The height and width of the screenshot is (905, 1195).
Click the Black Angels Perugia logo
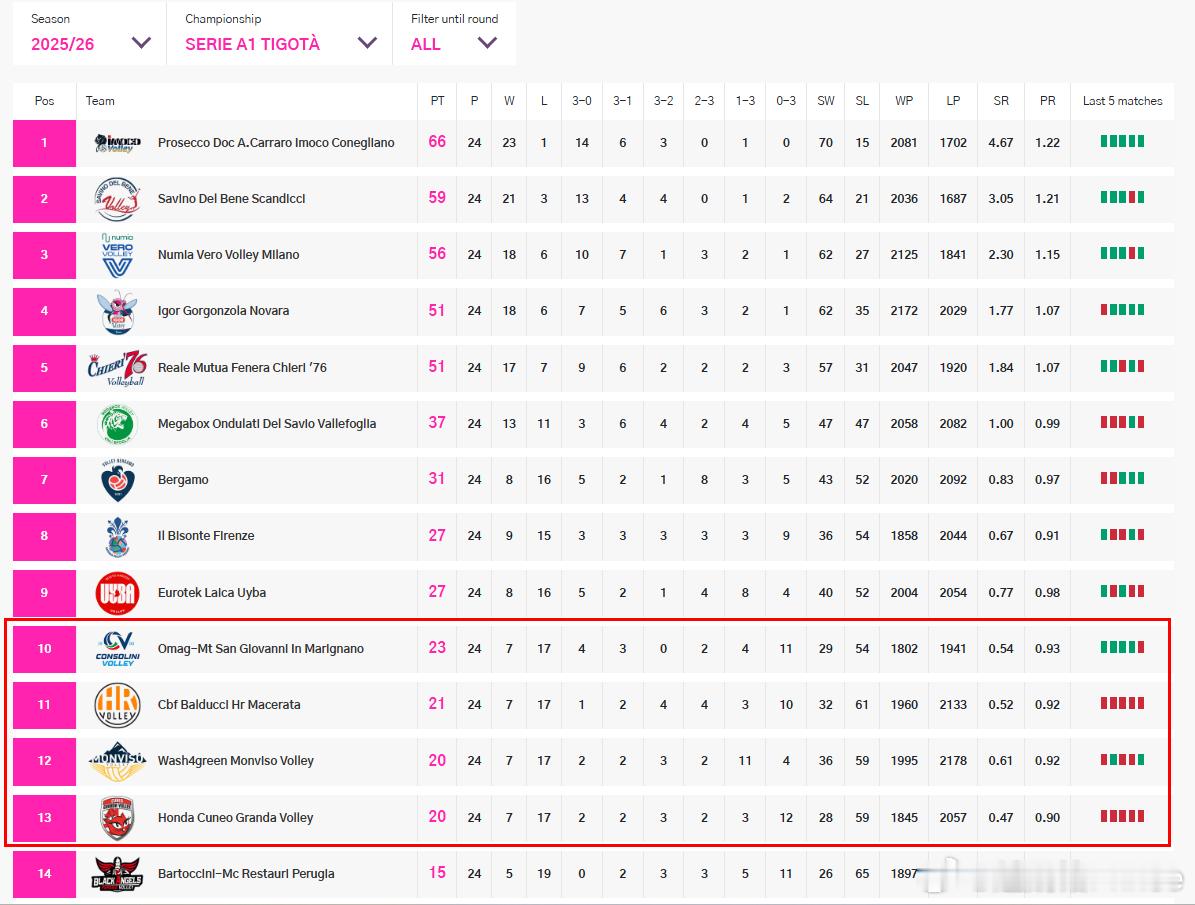pos(117,874)
